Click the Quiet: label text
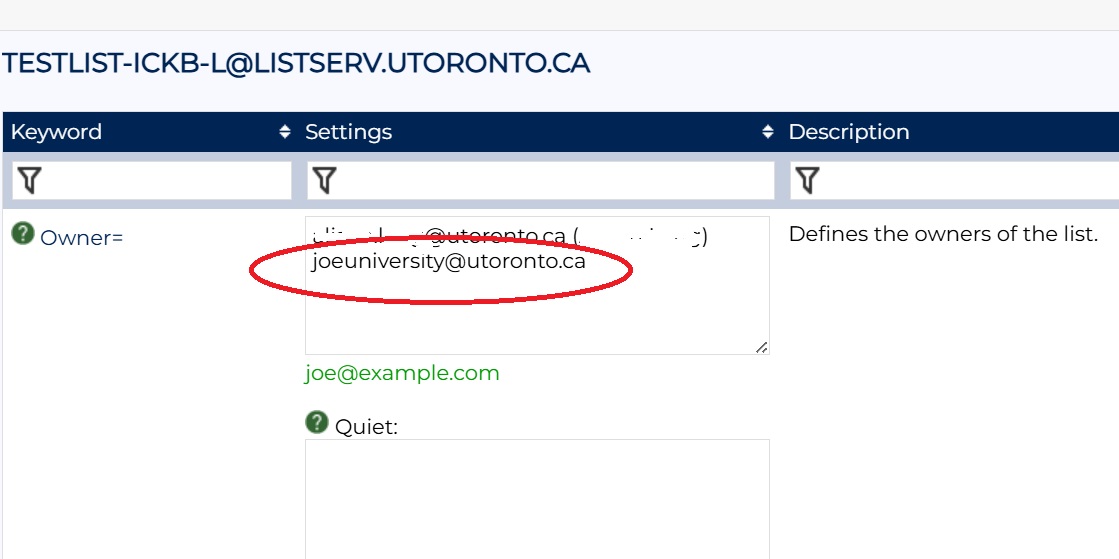Screen dimensions: 1119x559 pyautogui.click(x=366, y=427)
